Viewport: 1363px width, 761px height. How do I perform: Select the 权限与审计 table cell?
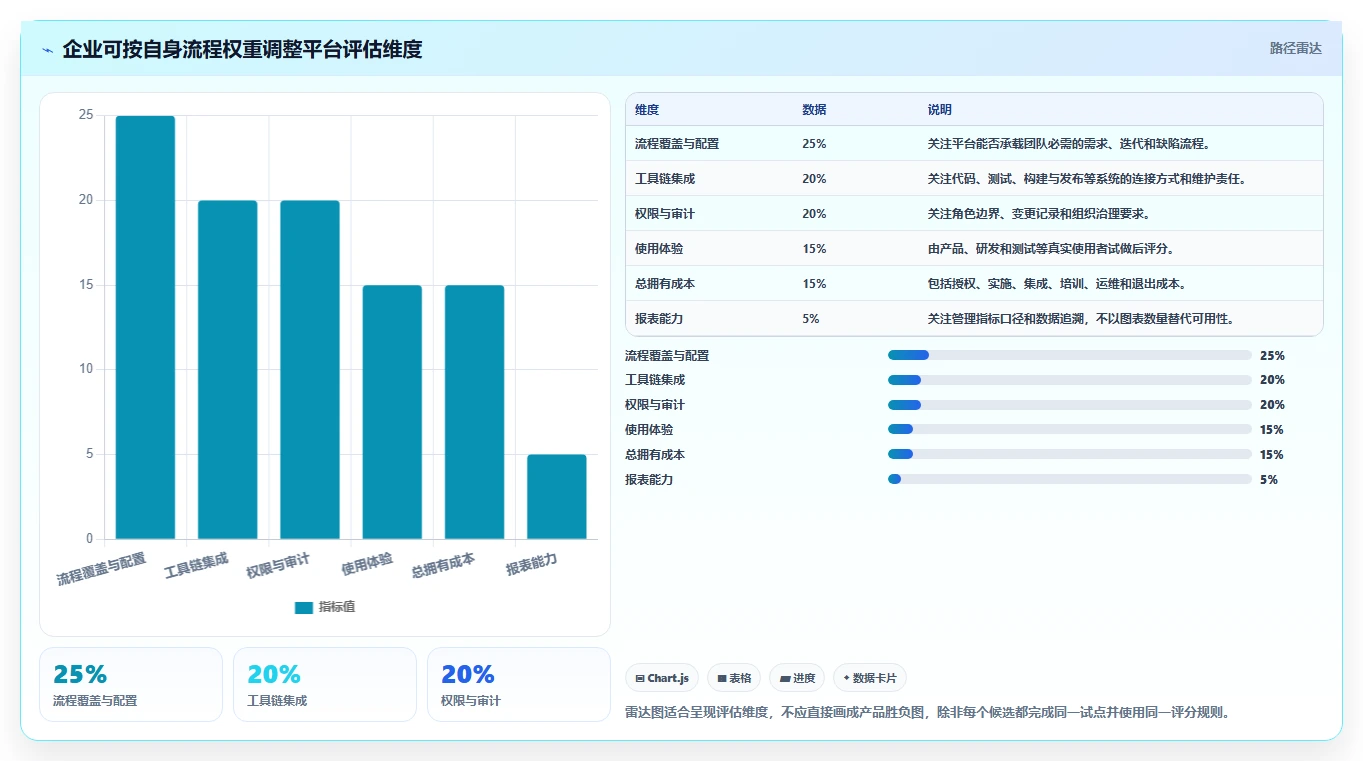[665, 214]
